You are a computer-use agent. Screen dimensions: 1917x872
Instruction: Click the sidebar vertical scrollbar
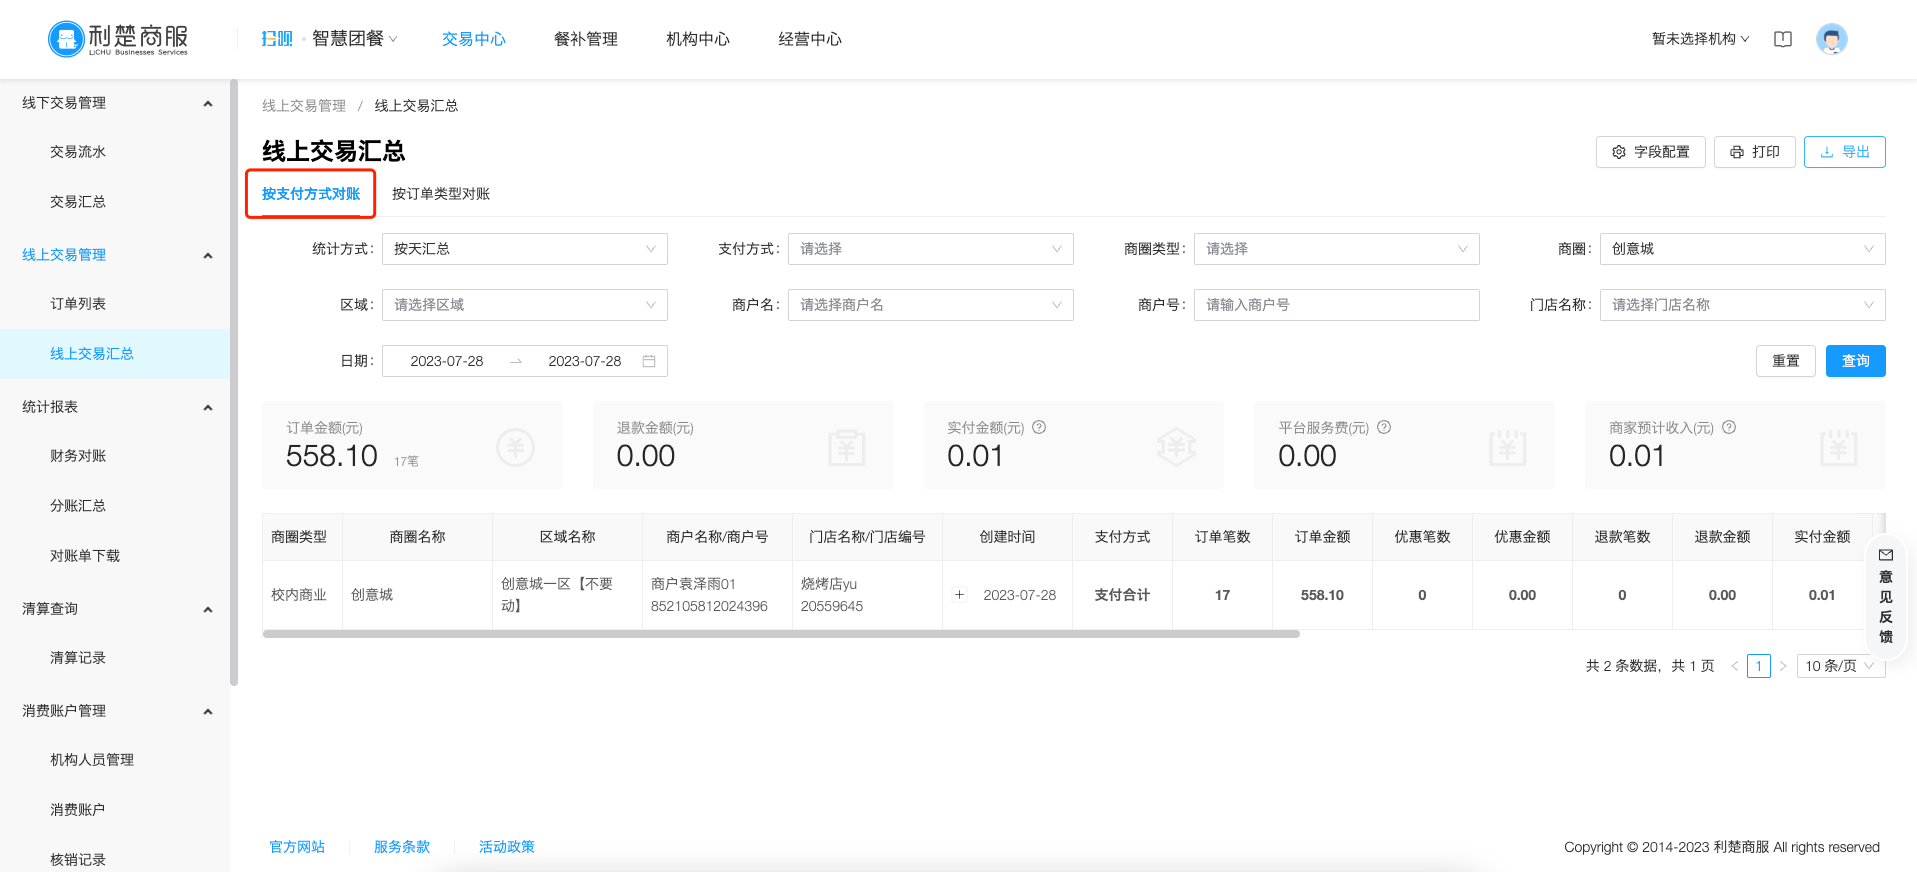[234, 383]
